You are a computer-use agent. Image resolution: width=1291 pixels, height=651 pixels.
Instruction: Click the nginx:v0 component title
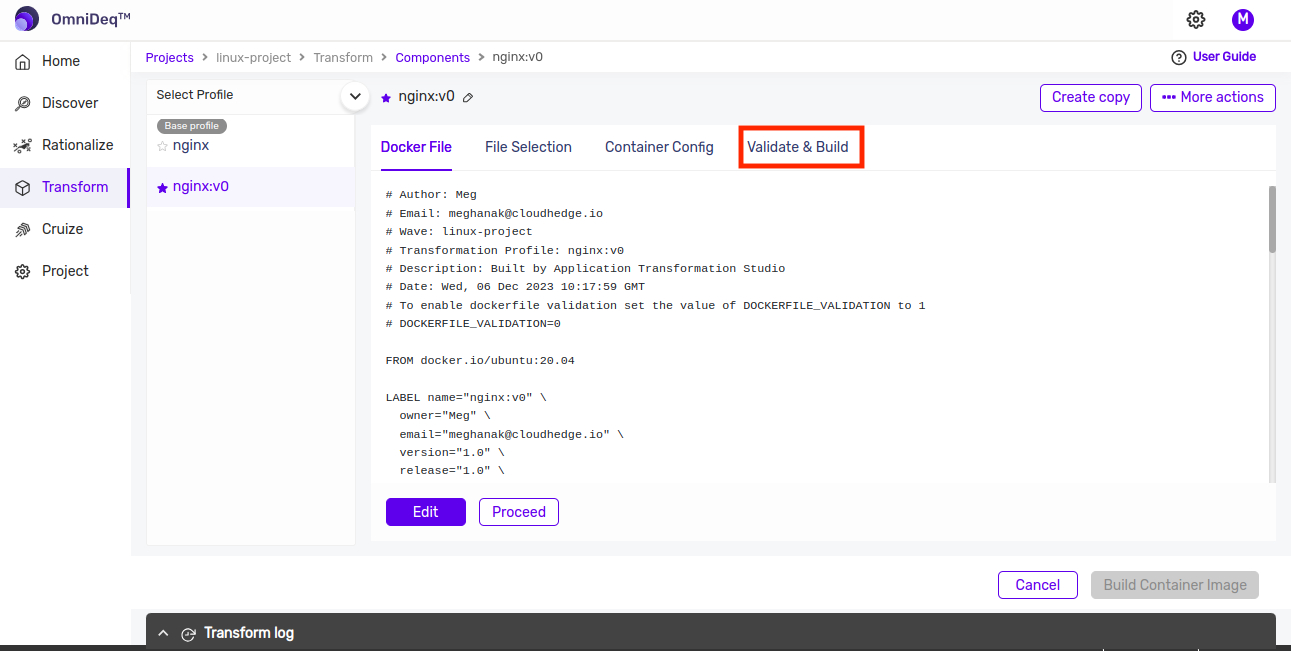(427, 97)
